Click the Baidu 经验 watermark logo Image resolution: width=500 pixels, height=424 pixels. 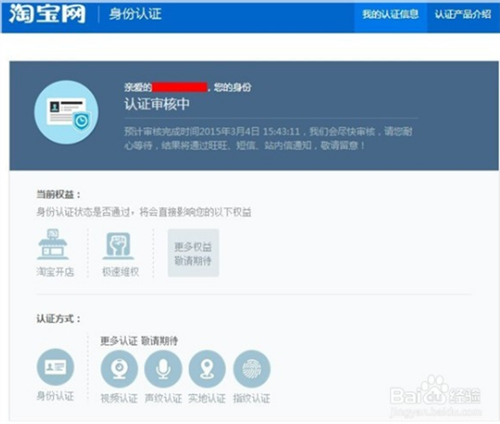click(436, 397)
